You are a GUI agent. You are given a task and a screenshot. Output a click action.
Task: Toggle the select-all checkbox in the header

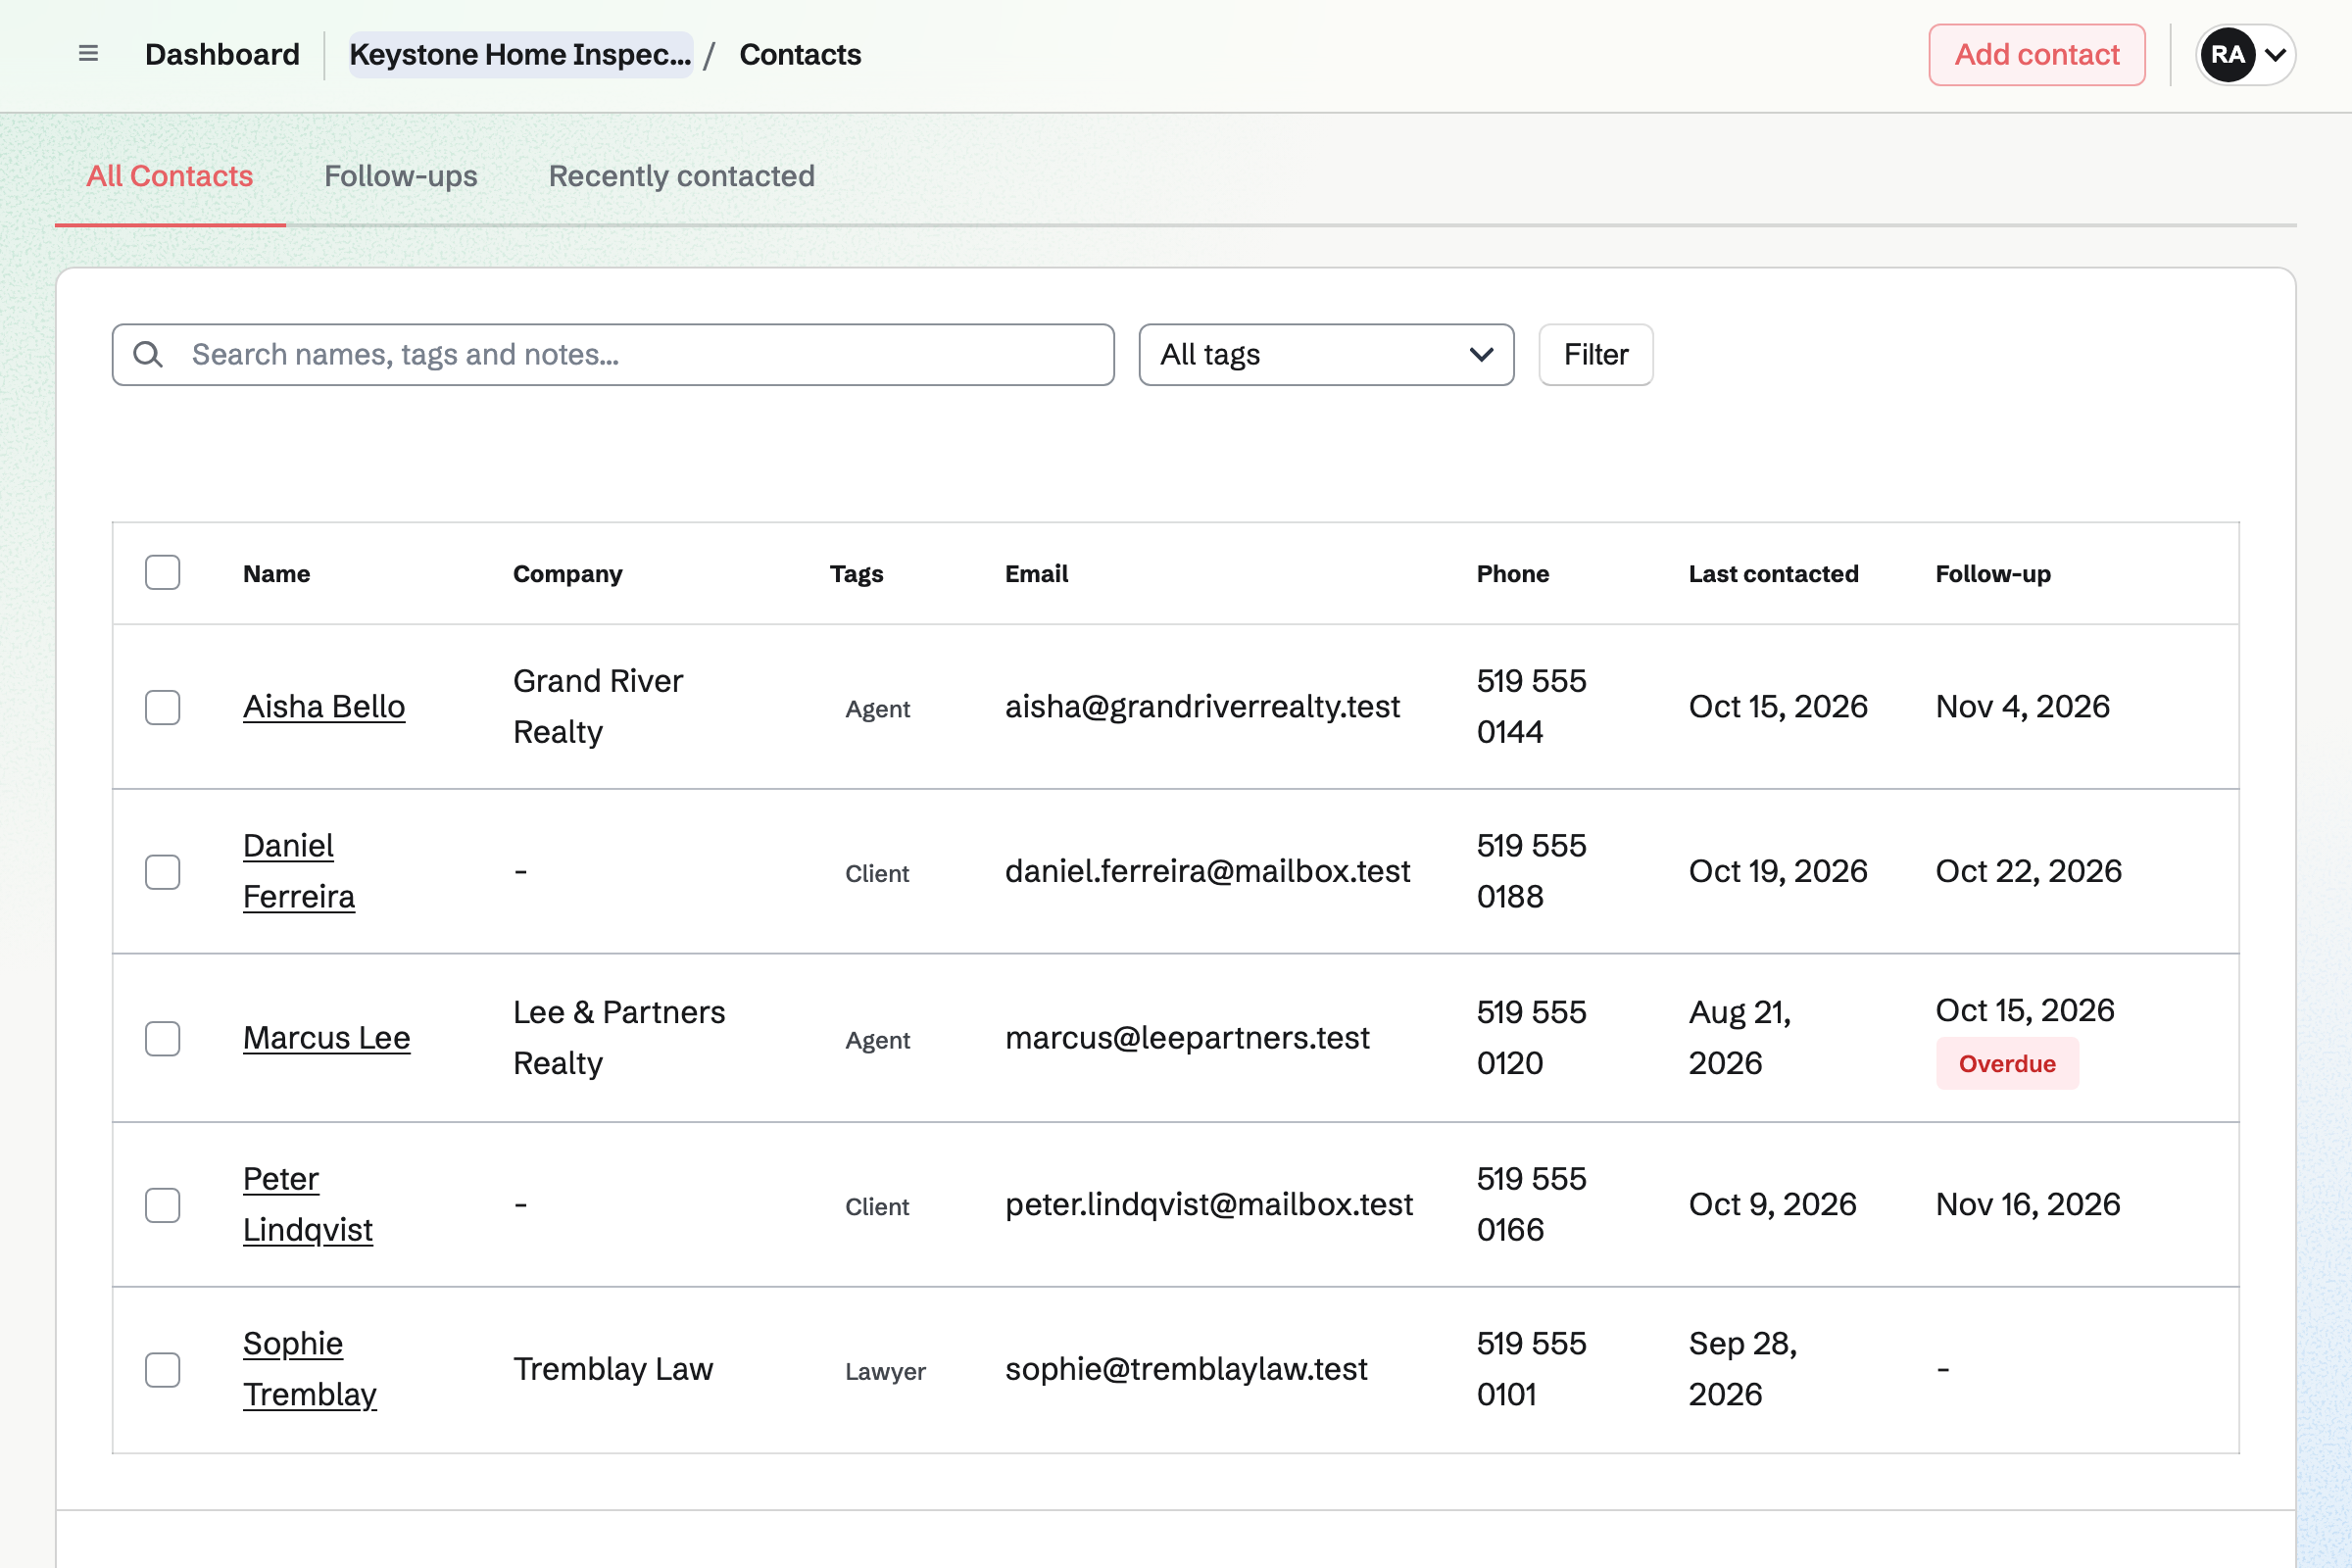point(162,573)
